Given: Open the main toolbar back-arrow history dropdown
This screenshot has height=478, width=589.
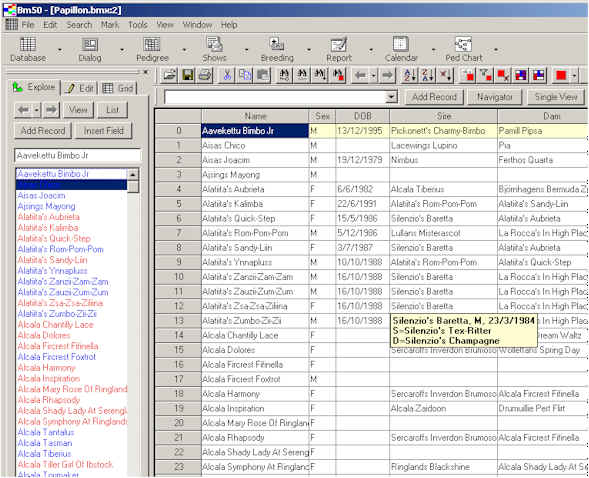Looking at the screenshot, I should (373, 75).
